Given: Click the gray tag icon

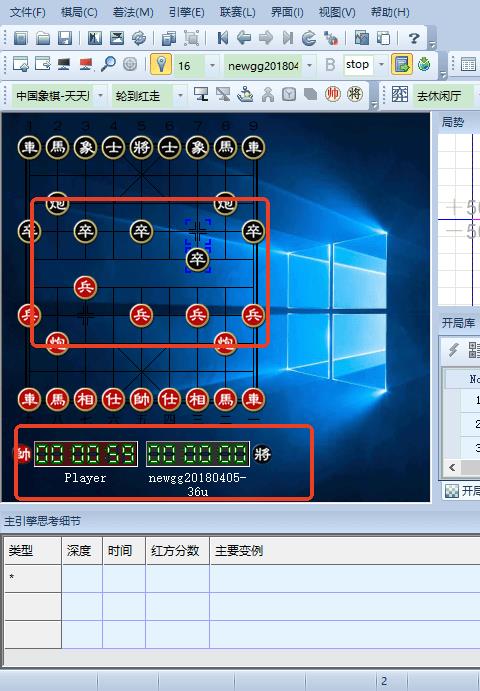Looking at the screenshot, I should click(x=311, y=94).
